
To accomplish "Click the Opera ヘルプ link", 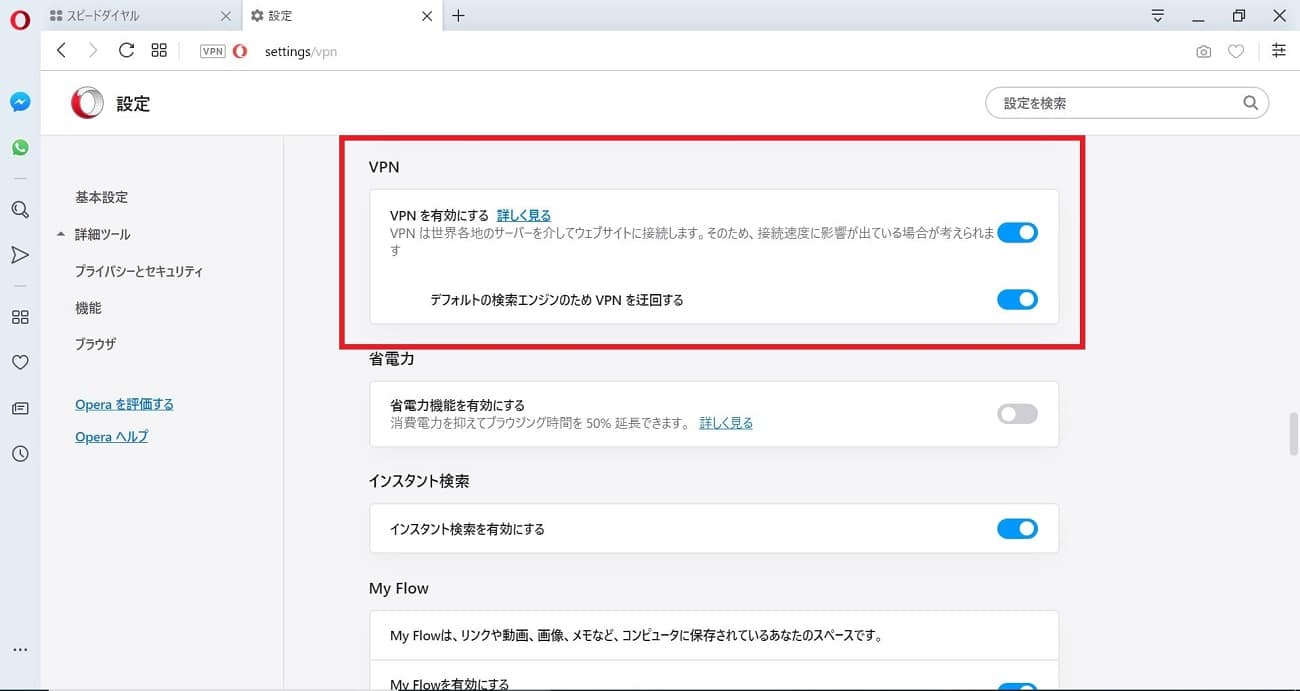I will point(111,437).
